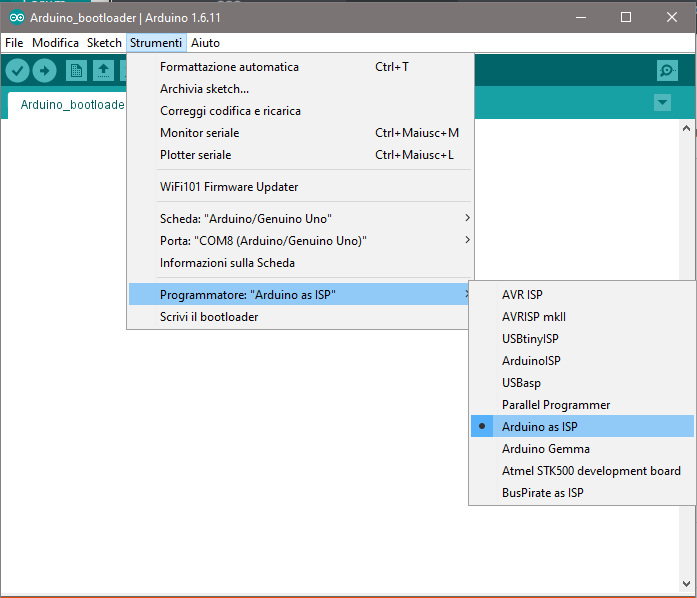Open the Serial Monitor magnifier icon
Screen dimensions: 697x598
point(667,70)
